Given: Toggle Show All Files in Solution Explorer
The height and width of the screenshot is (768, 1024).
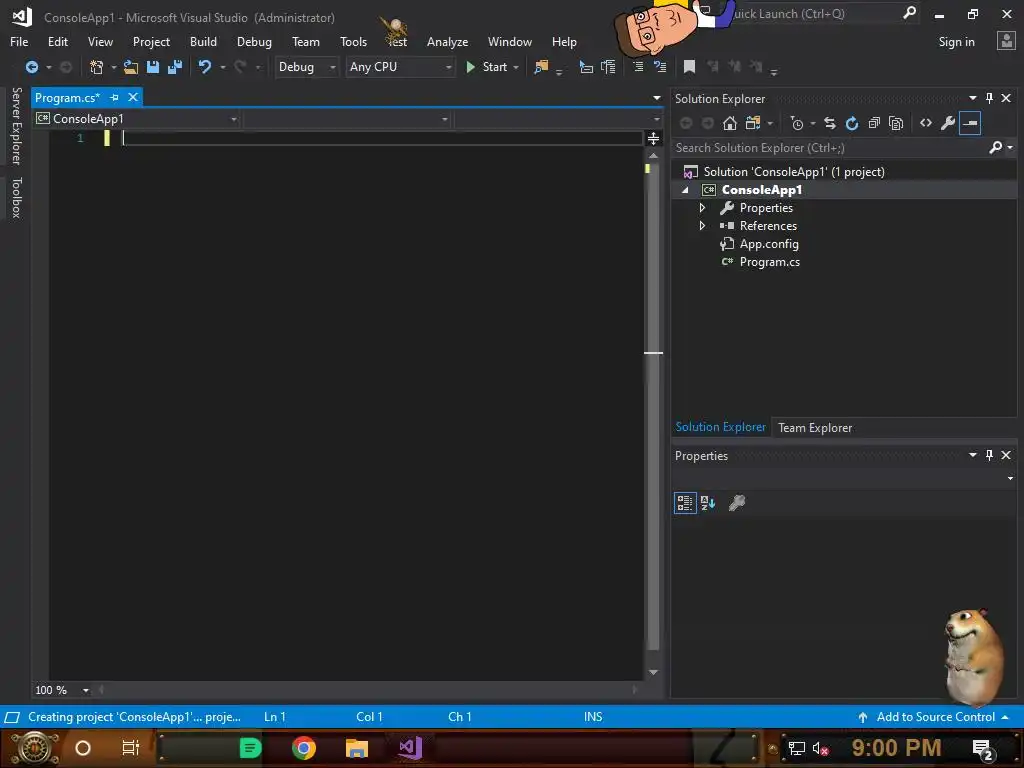Looking at the screenshot, I should tap(896, 123).
